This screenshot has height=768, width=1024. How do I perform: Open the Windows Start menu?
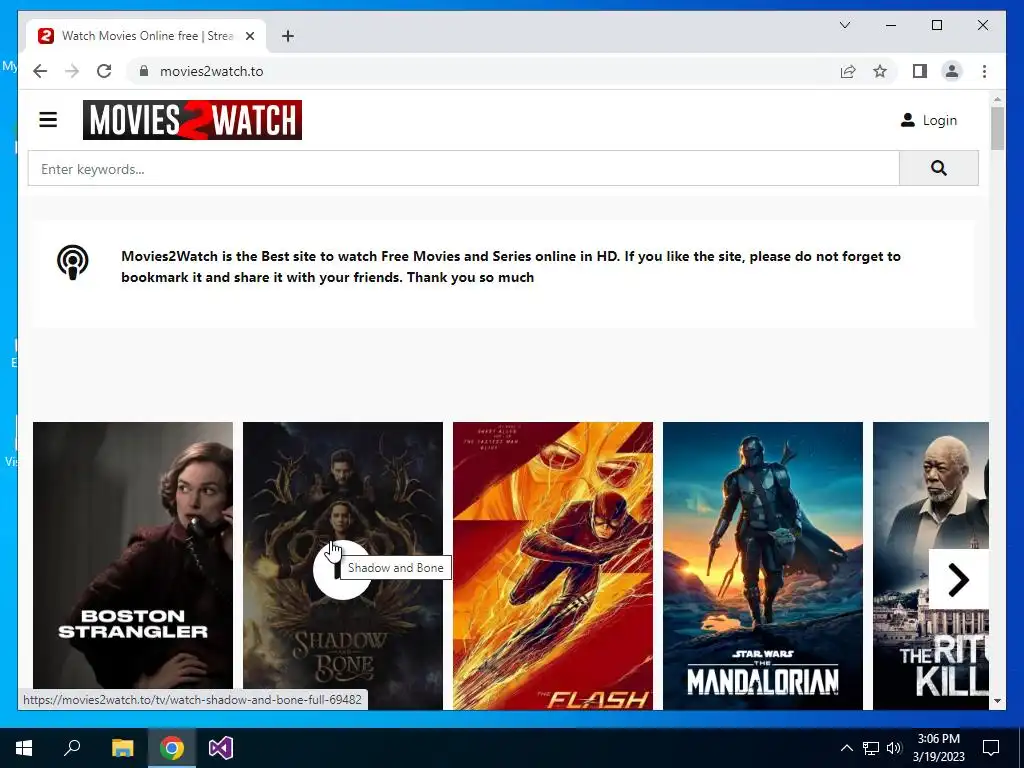coord(24,748)
